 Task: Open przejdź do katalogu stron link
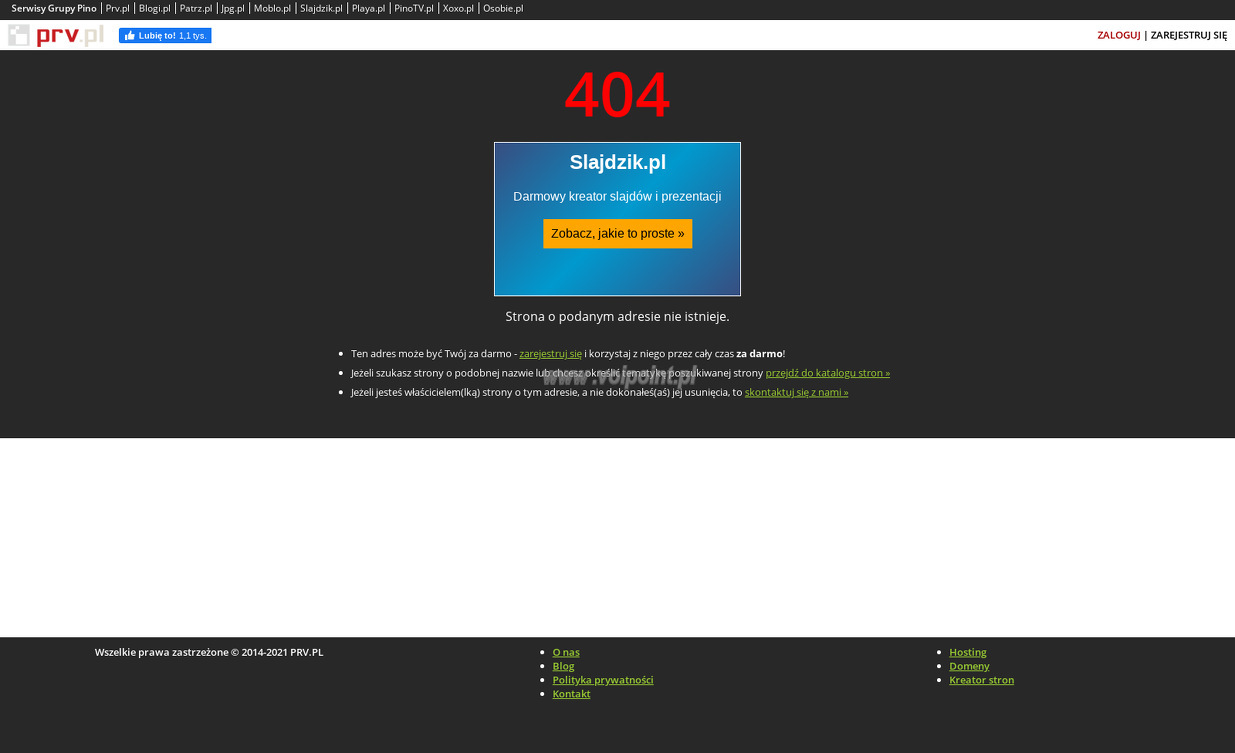828,373
